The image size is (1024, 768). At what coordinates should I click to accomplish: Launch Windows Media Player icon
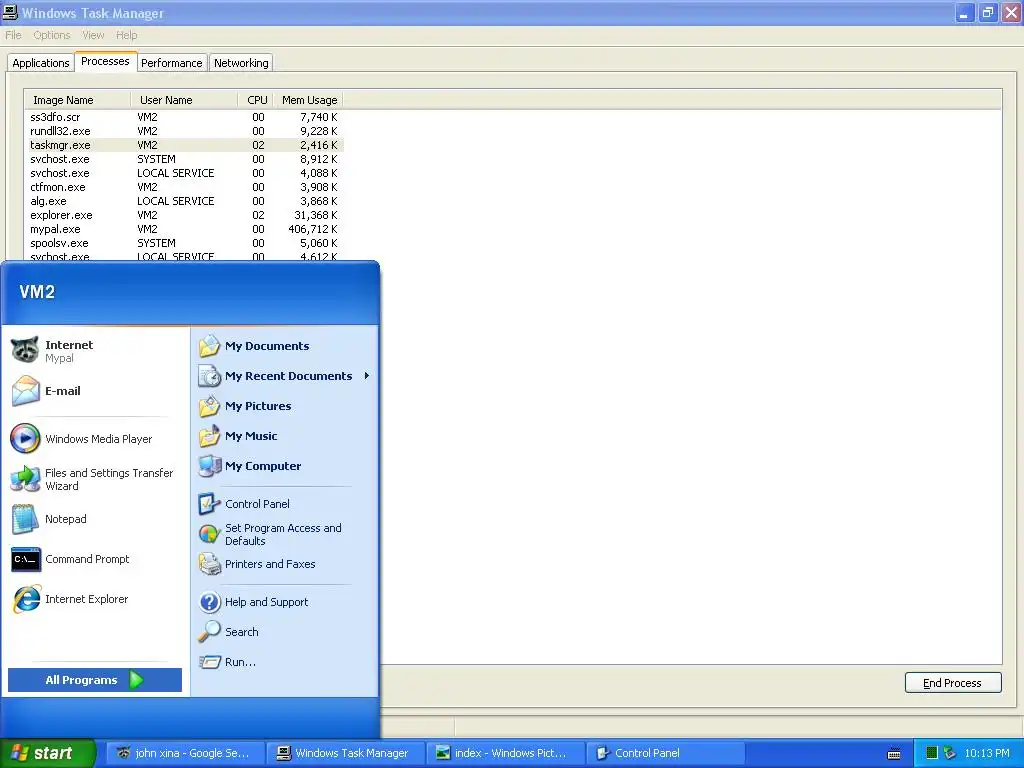pyautogui.click(x=25, y=438)
